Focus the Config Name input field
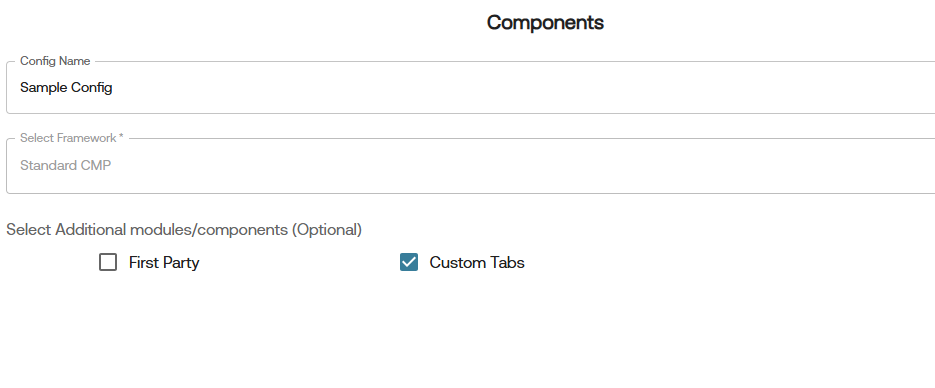This screenshot has width=935, height=388. (470, 88)
